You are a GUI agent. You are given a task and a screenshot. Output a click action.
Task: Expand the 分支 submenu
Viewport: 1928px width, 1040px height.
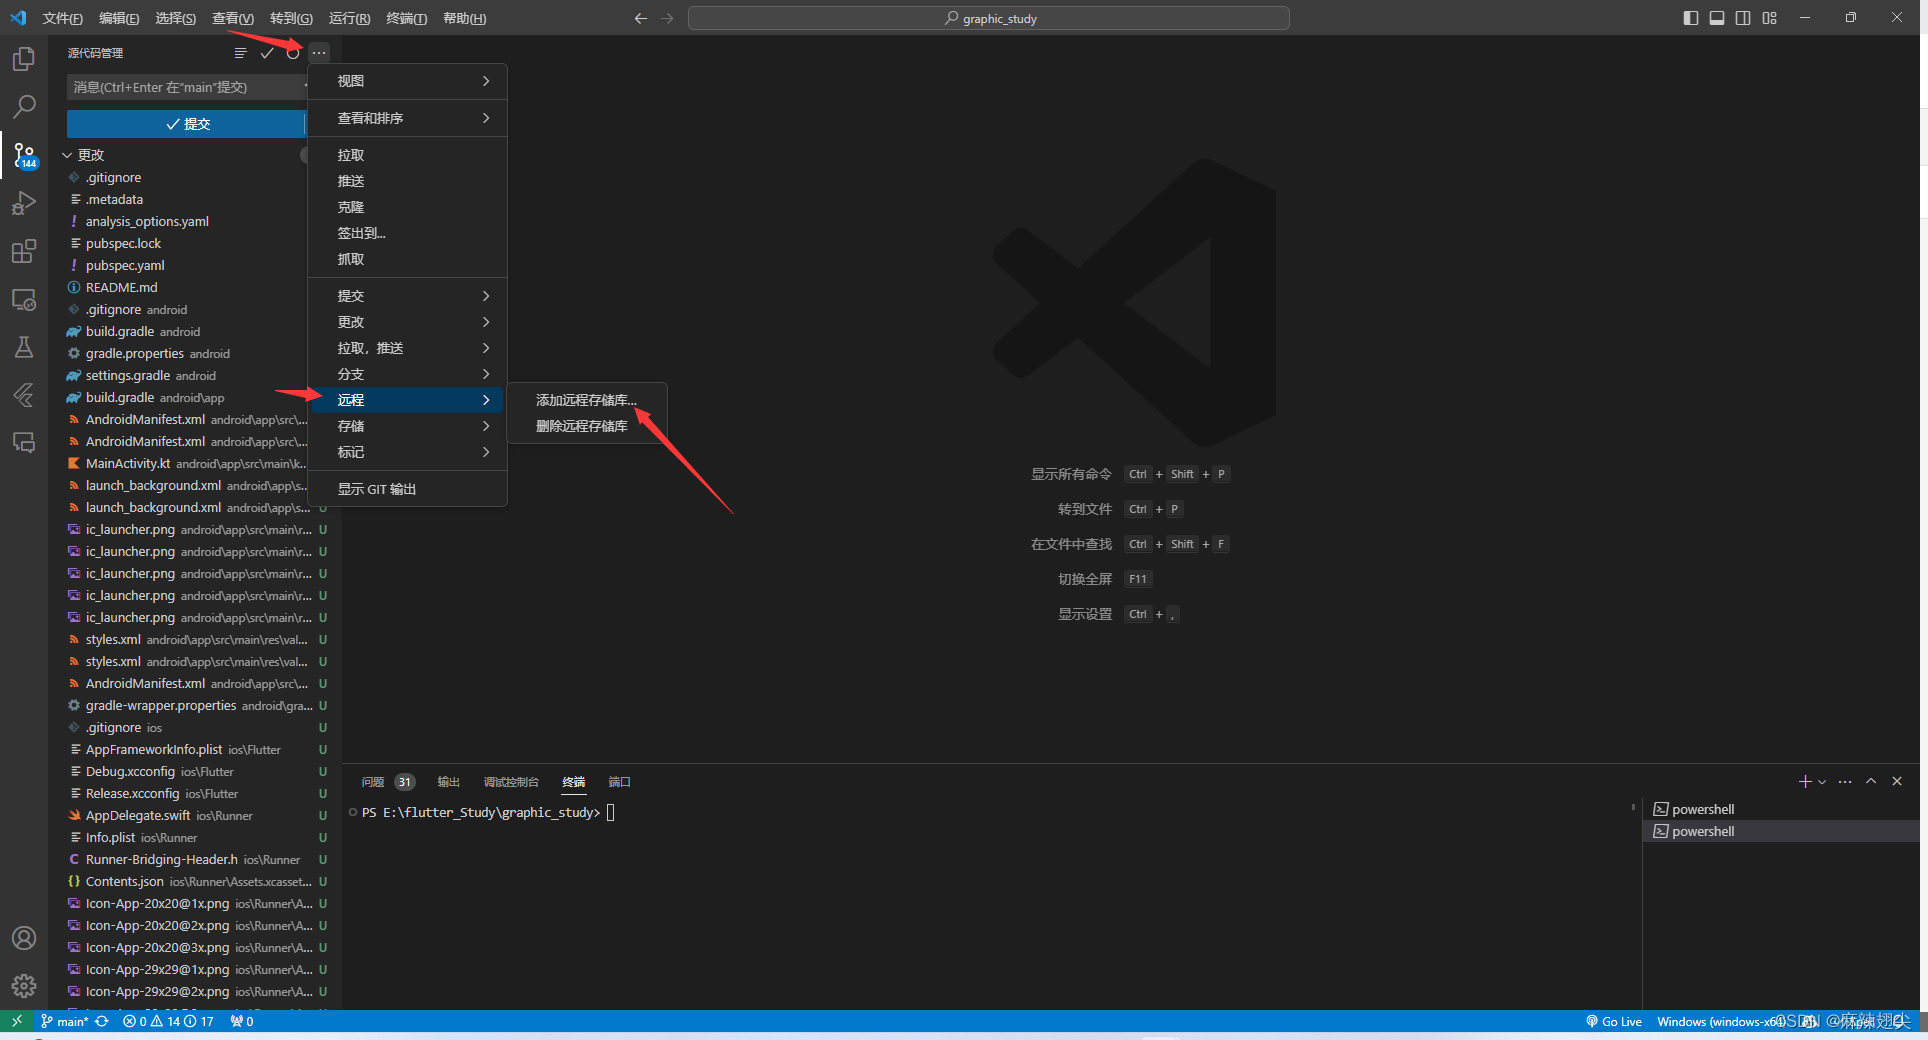[x=408, y=374]
